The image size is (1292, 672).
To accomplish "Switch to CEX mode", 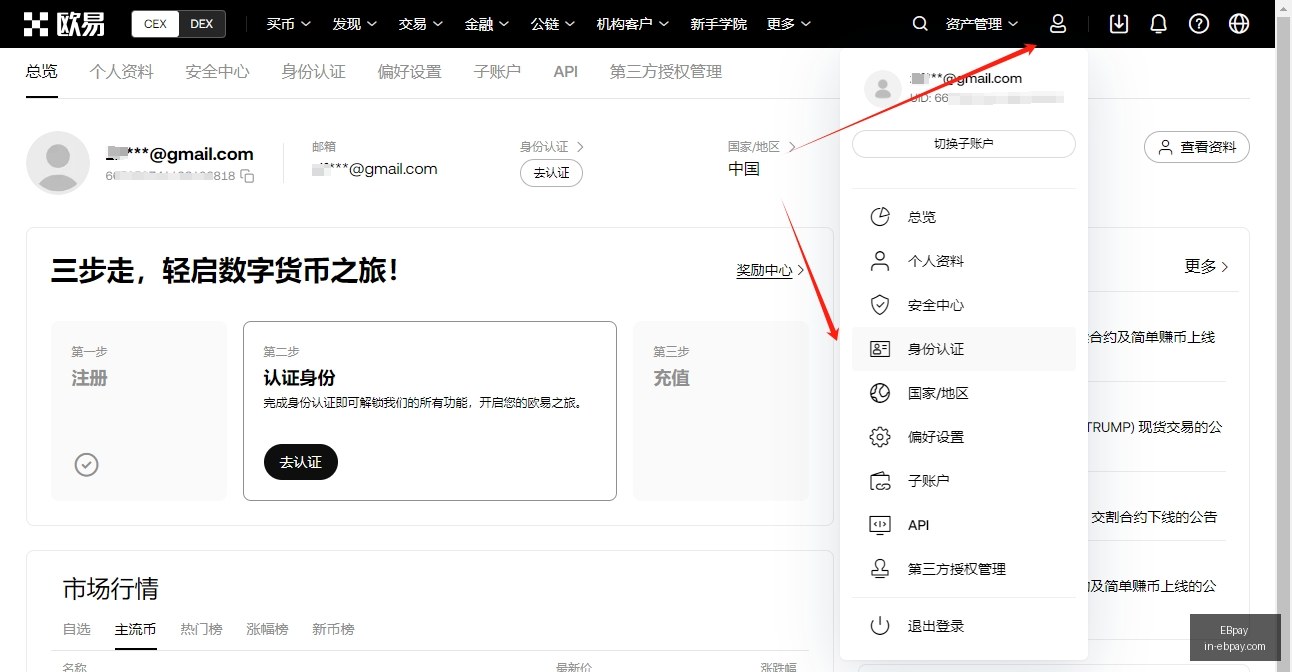I will click(x=155, y=24).
